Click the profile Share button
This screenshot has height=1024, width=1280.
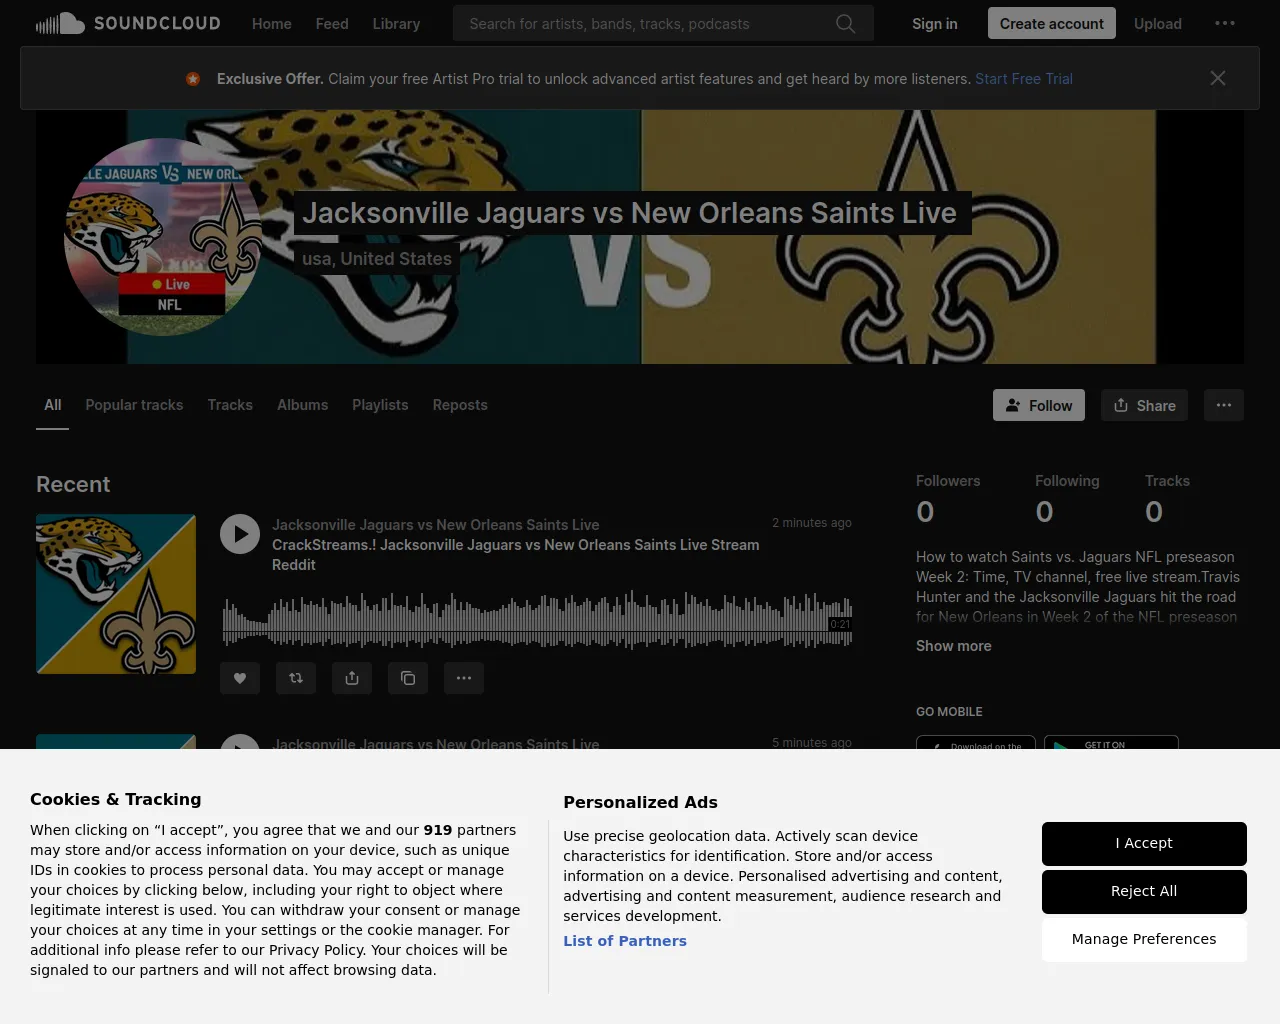[1144, 405]
